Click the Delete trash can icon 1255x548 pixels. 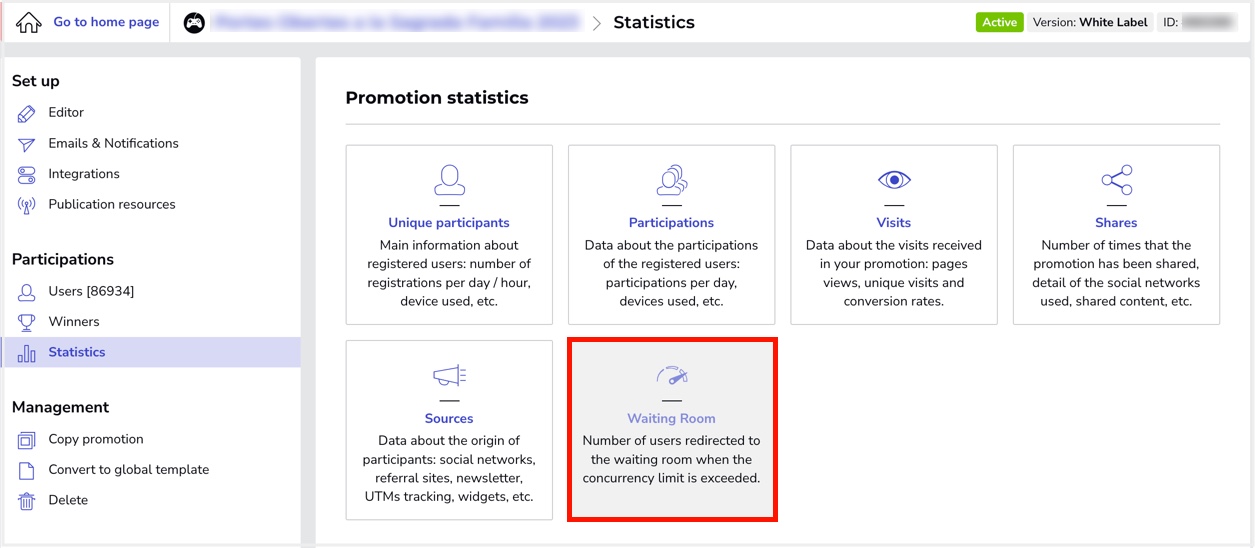coord(27,501)
